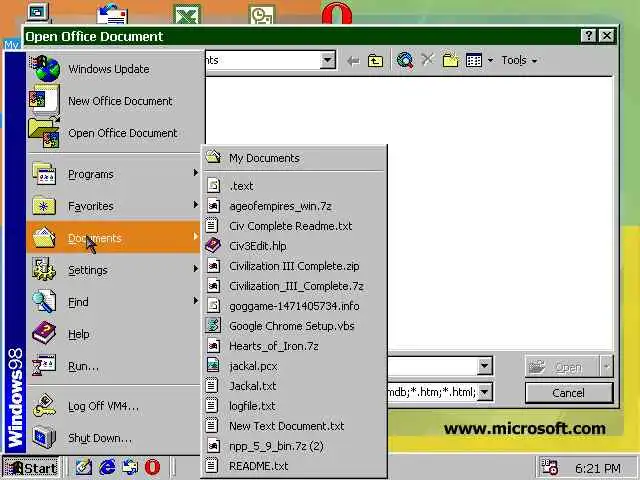The image size is (640, 480).
Task: Open README.txt from recent documents
Action: coord(294,466)
